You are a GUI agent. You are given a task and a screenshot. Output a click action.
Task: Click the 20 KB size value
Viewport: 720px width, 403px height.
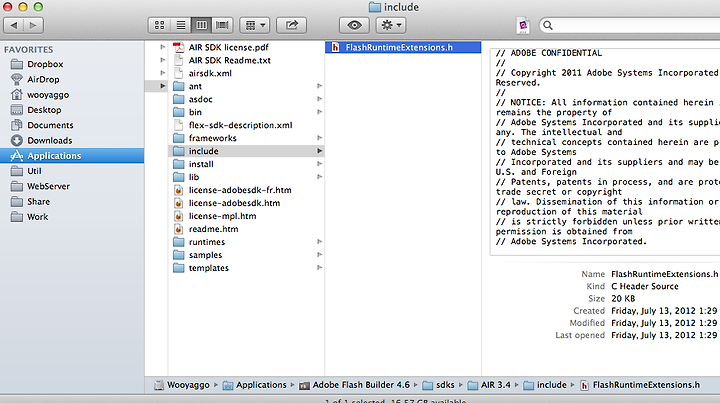click(x=623, y=298)
